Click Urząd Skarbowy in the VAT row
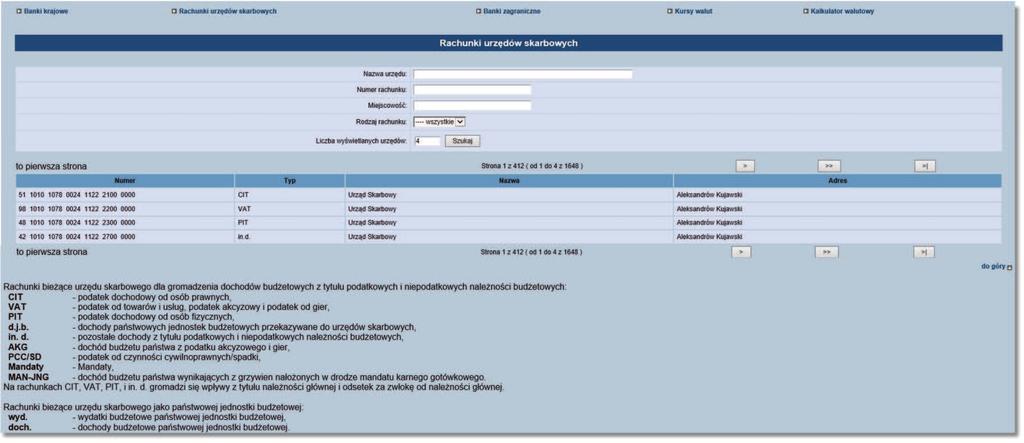Viewport: 1024px width, 443px height. point(372,209)
